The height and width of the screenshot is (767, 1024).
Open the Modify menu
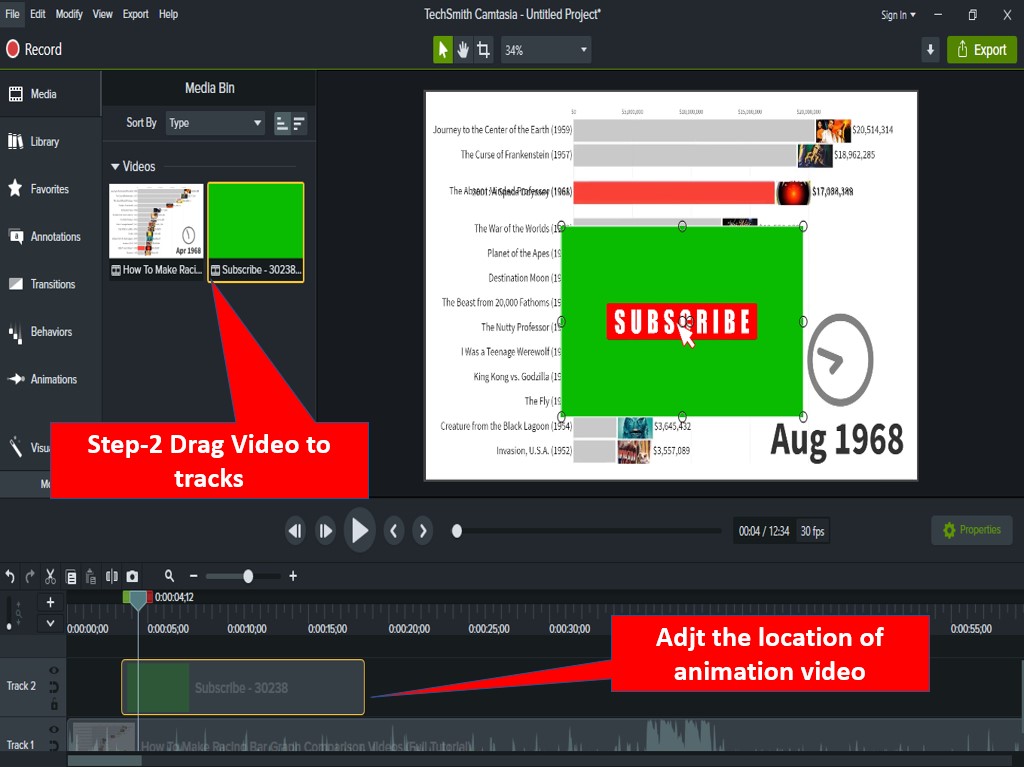click(x=69, y=14)
